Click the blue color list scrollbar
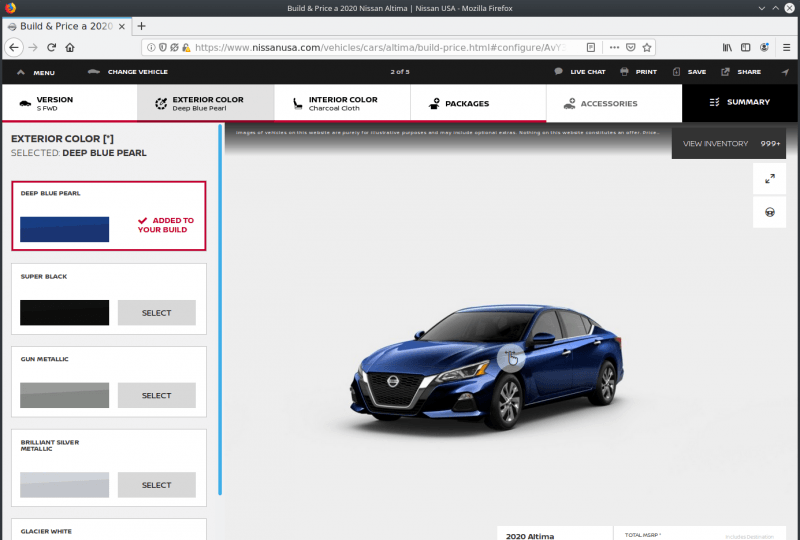The image size is (800, 540). coord(220,310)
